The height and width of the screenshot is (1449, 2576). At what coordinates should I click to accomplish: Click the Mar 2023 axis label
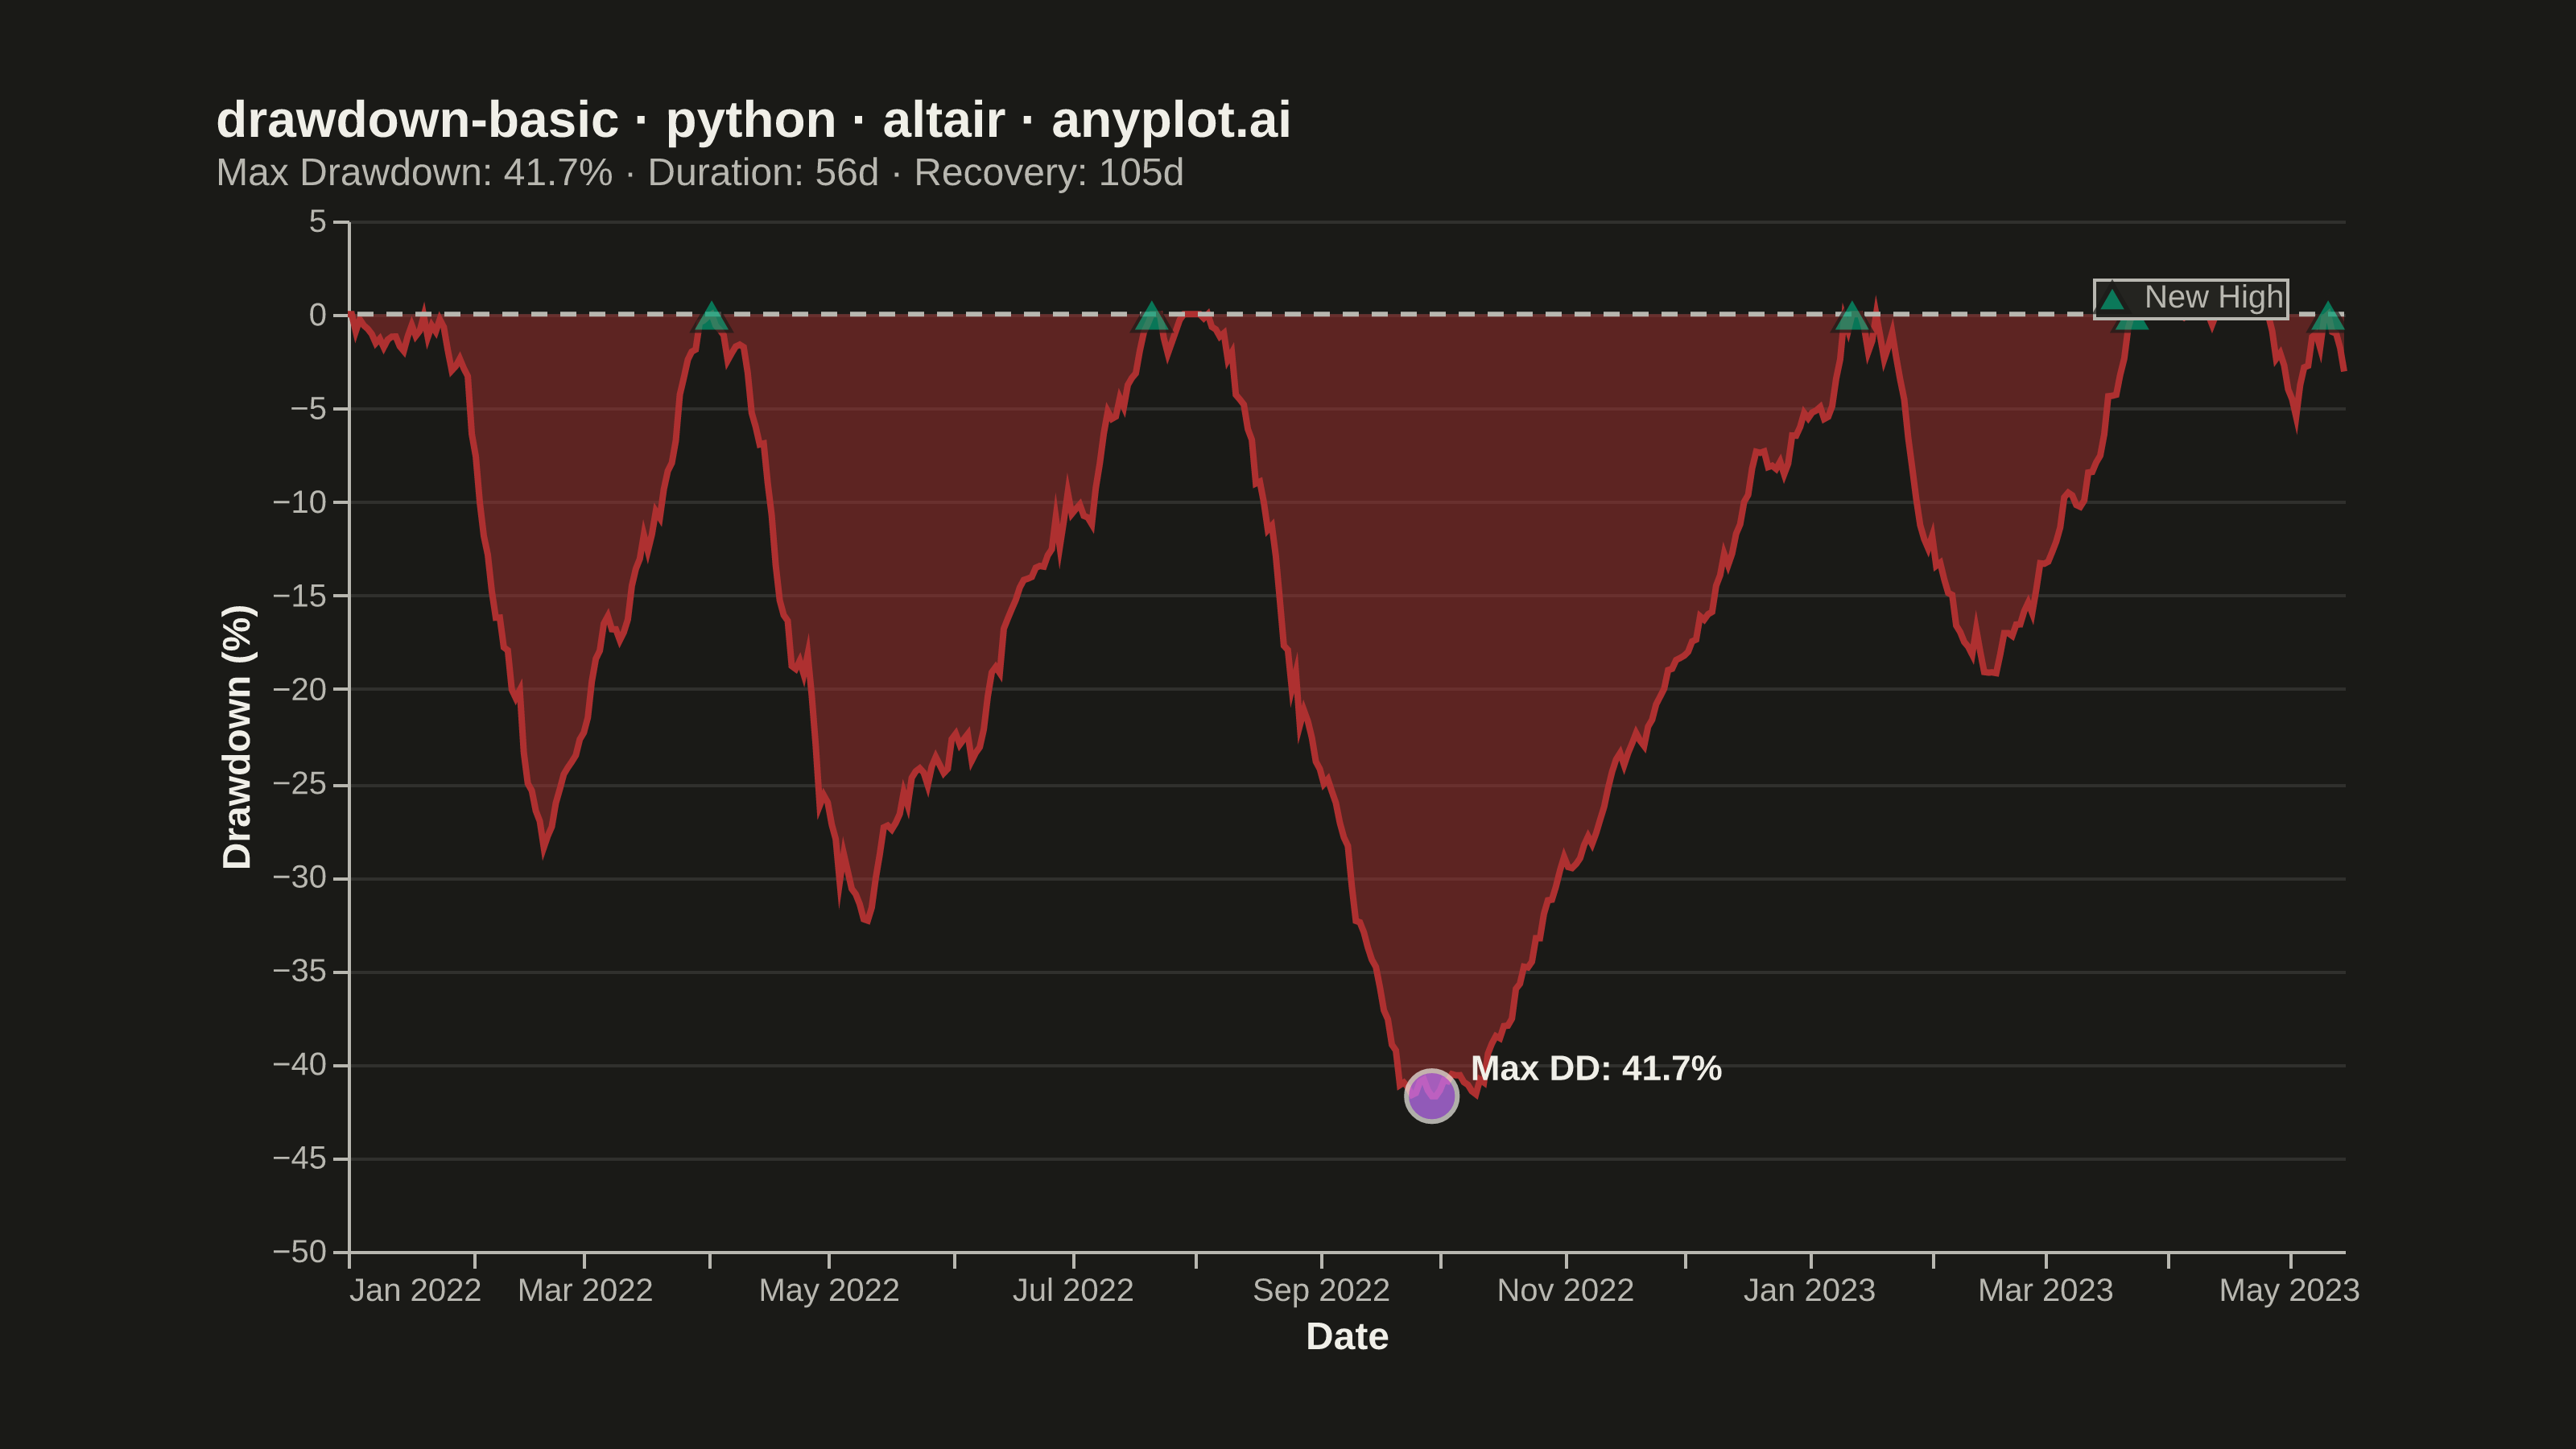click(x=2045, y=1290)
